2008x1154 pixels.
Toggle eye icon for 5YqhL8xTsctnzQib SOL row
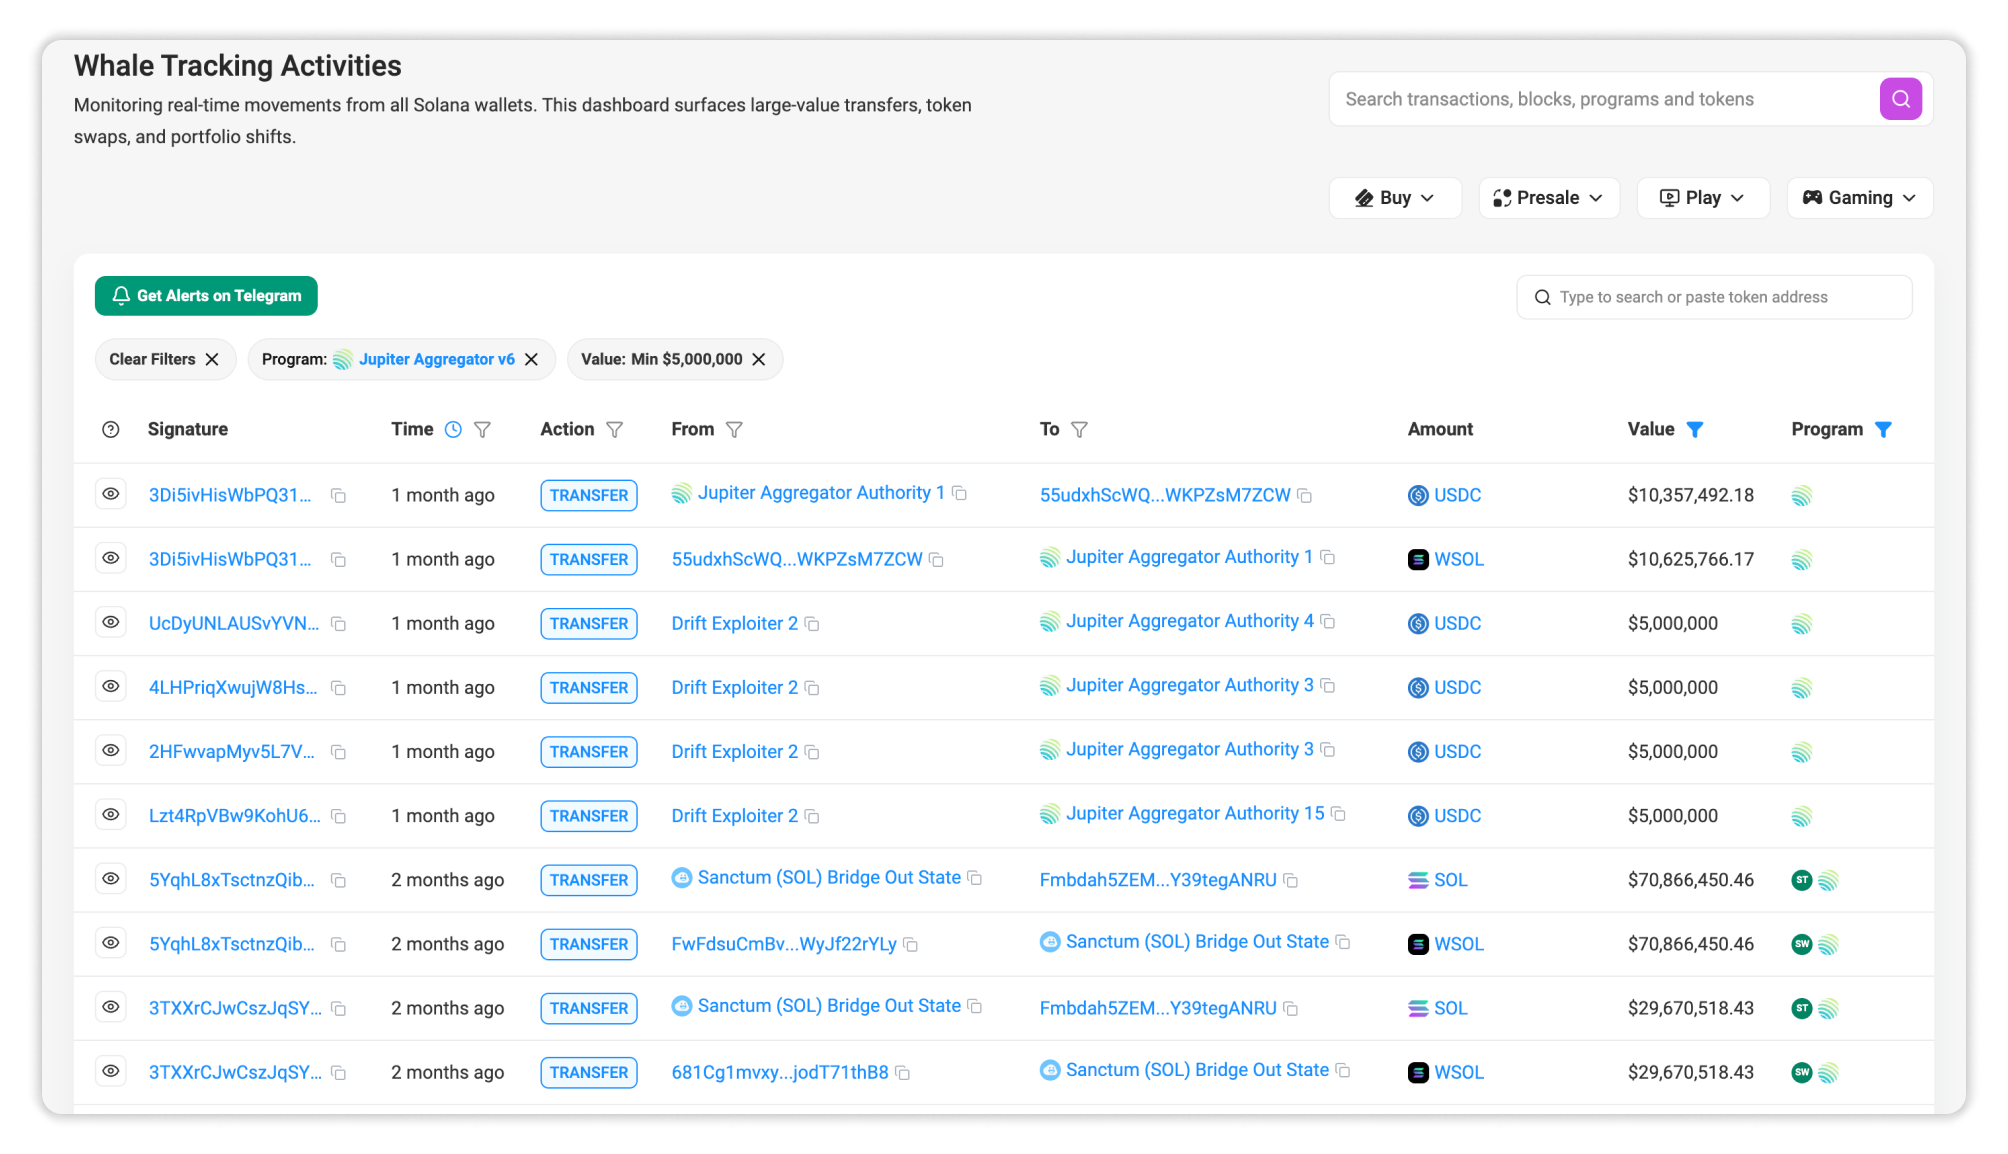[x=111, y=878]
